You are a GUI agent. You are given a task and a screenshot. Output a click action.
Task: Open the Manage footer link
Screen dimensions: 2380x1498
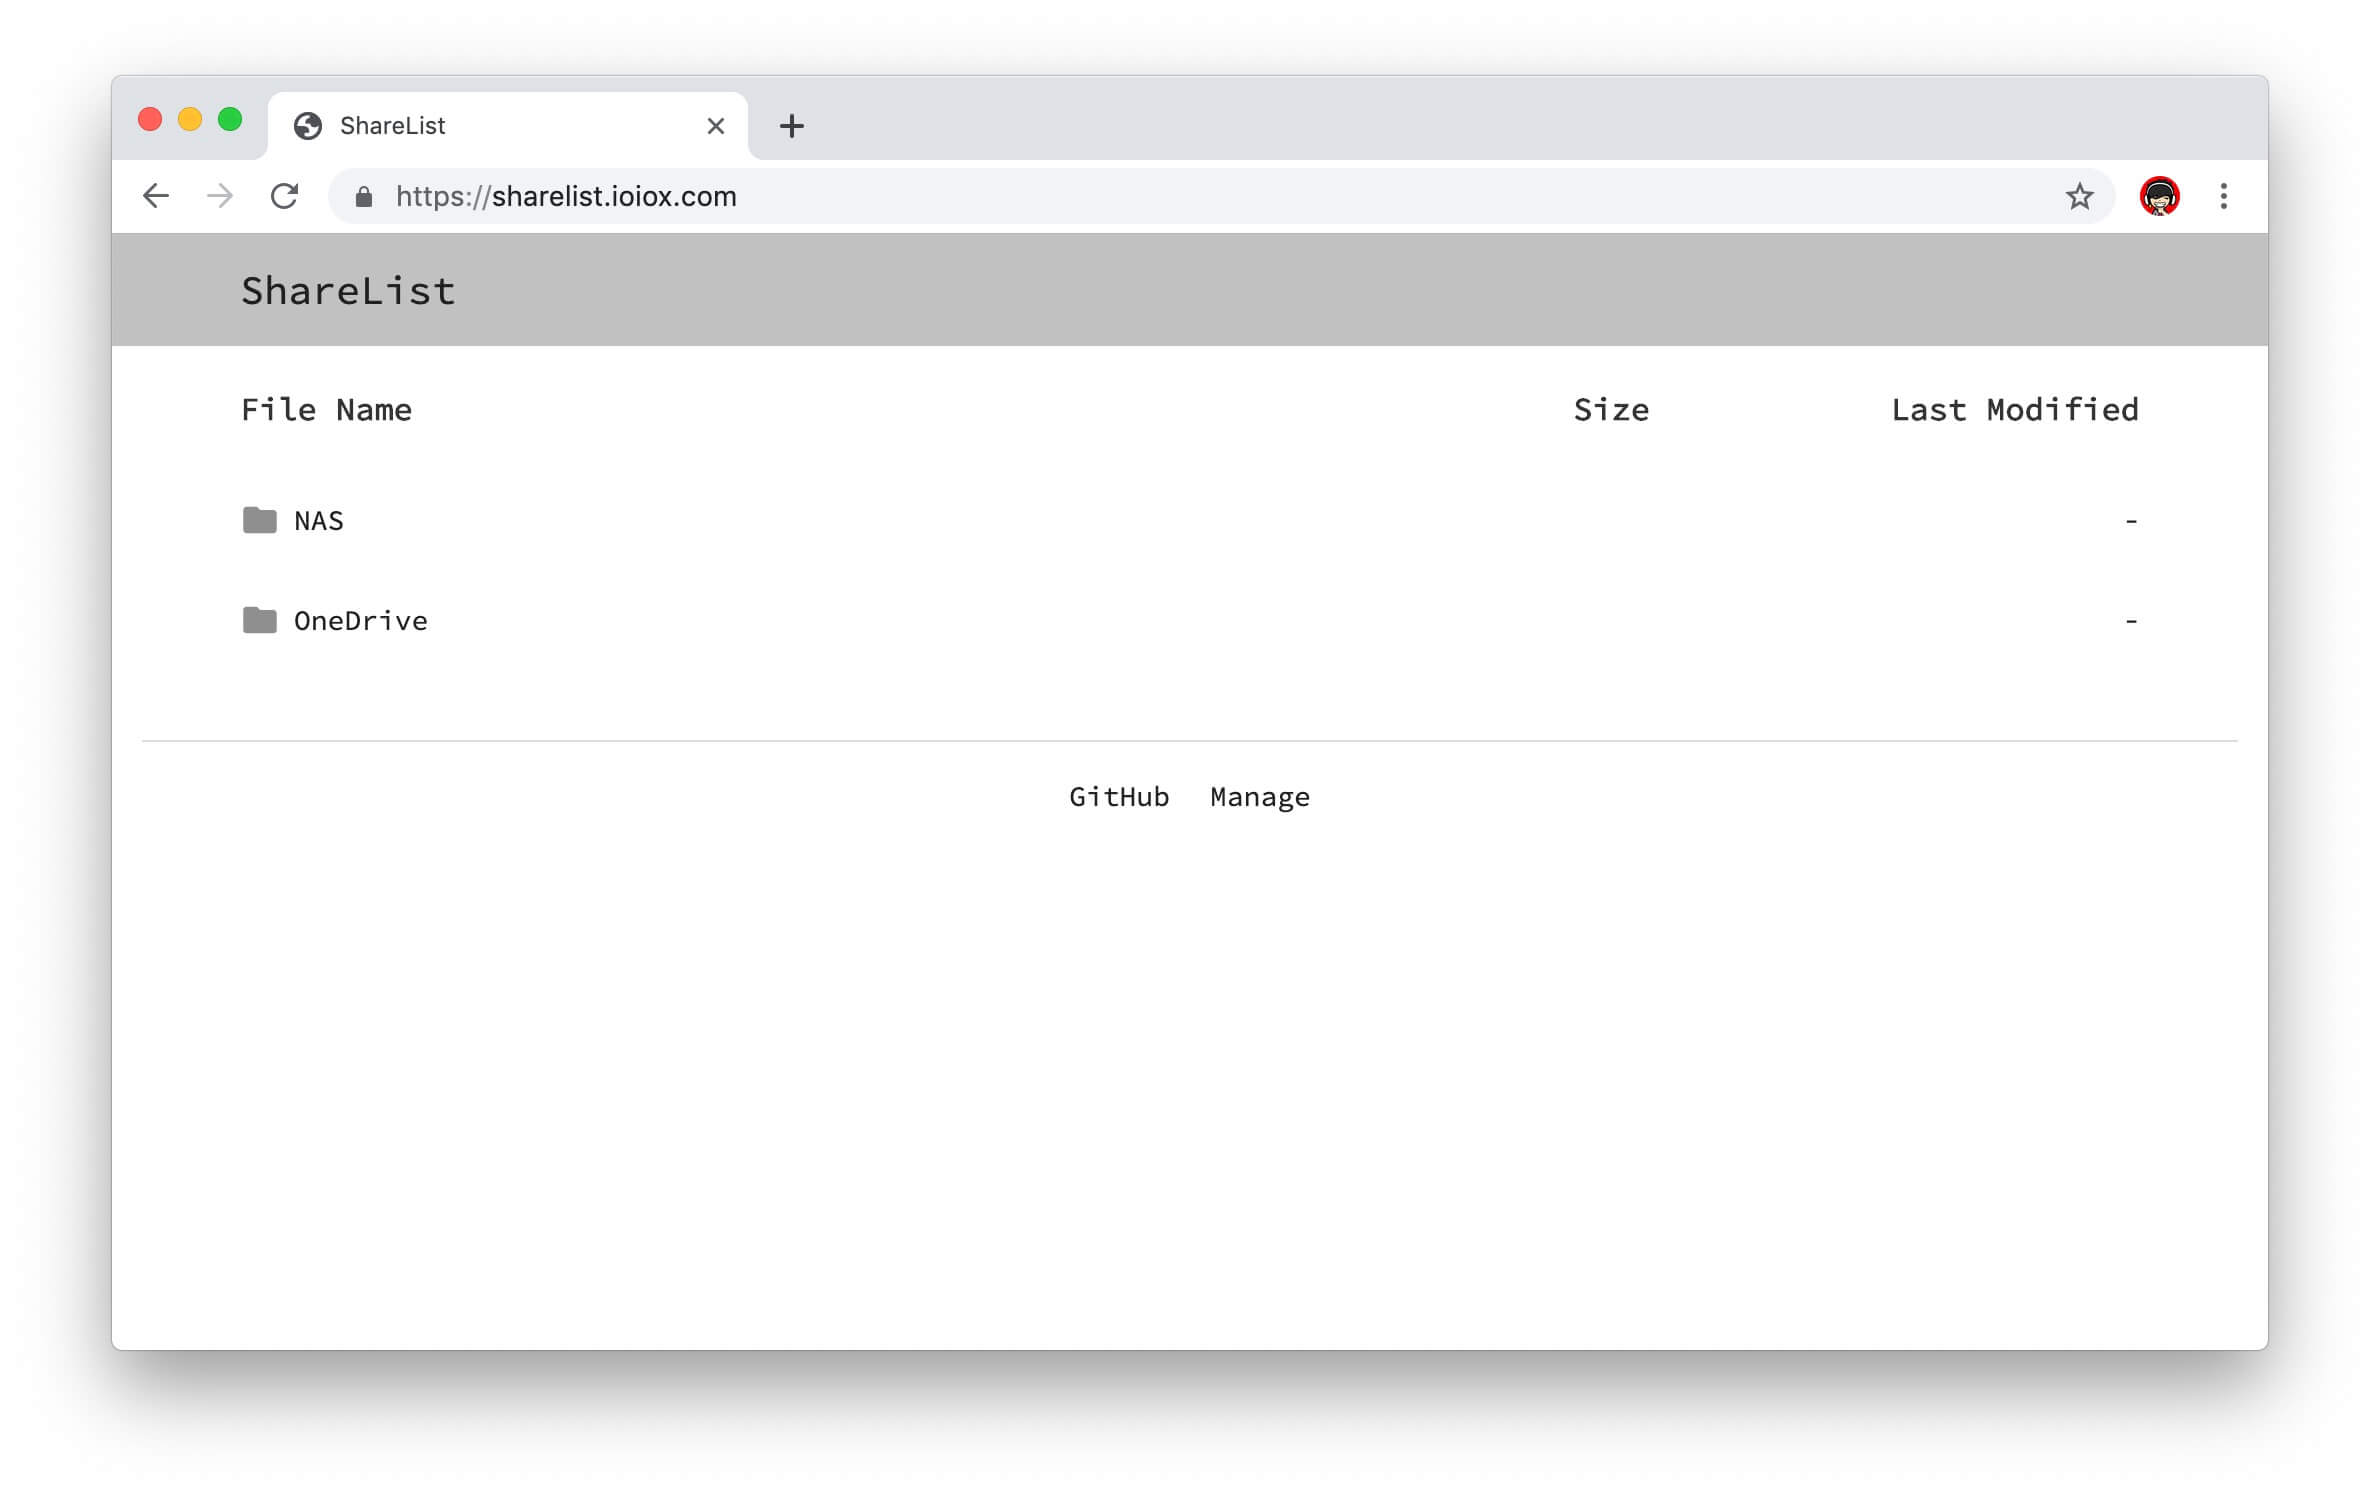(1260, 797)
